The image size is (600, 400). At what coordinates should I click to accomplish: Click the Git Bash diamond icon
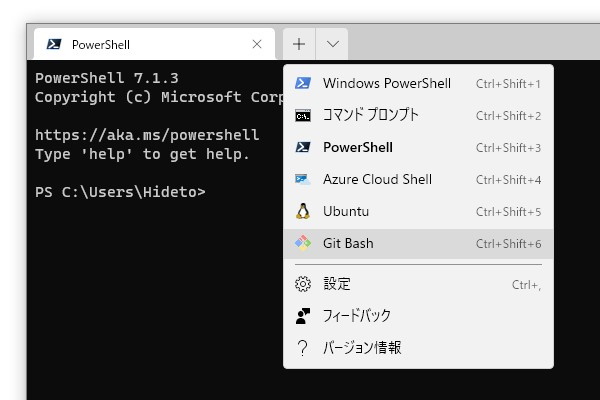tap(303, 243)
